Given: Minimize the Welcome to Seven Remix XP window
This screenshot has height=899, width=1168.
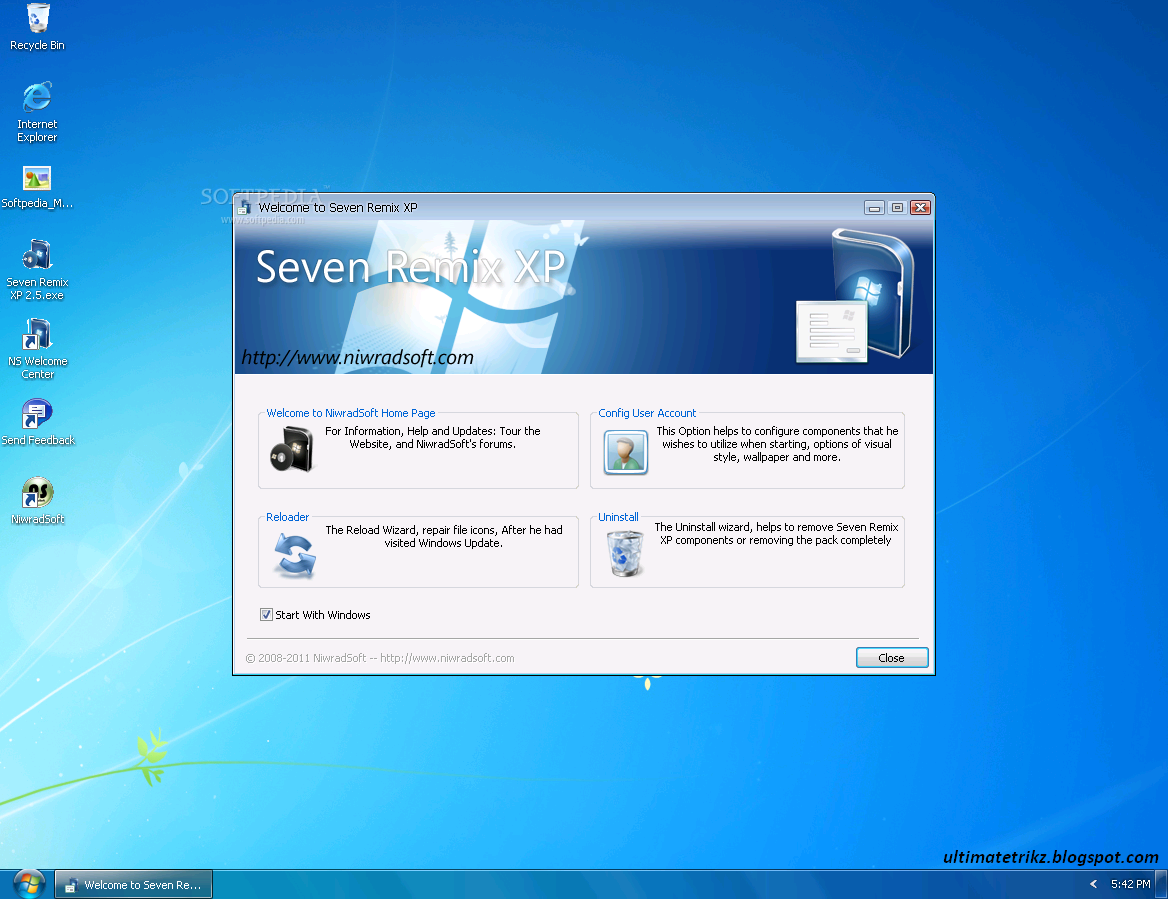Looking at the screenshot, I should 875,208.
